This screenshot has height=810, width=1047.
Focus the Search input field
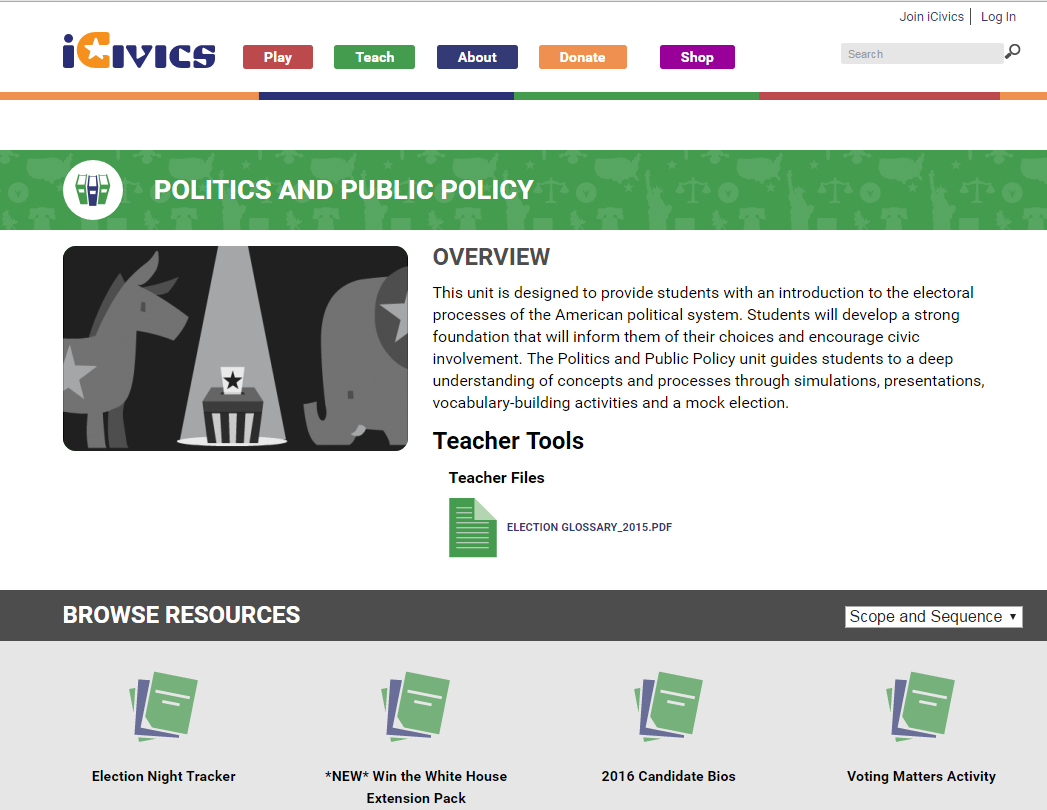[x=922, y=54]
